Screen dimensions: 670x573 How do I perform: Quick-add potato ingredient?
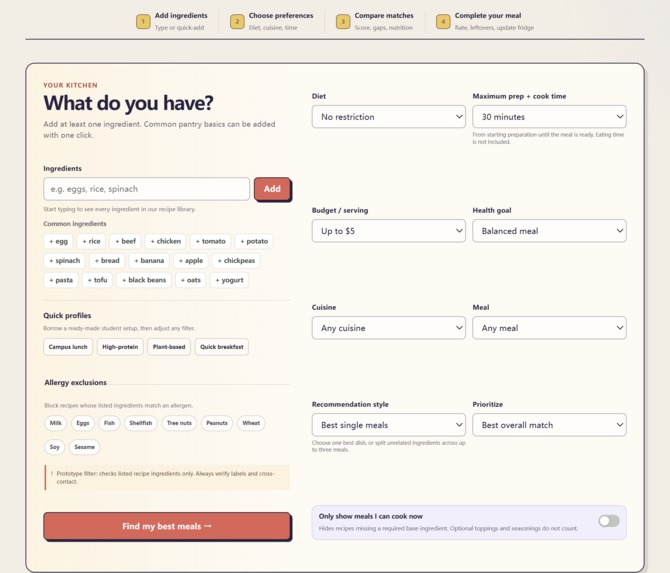pos(254,241)
